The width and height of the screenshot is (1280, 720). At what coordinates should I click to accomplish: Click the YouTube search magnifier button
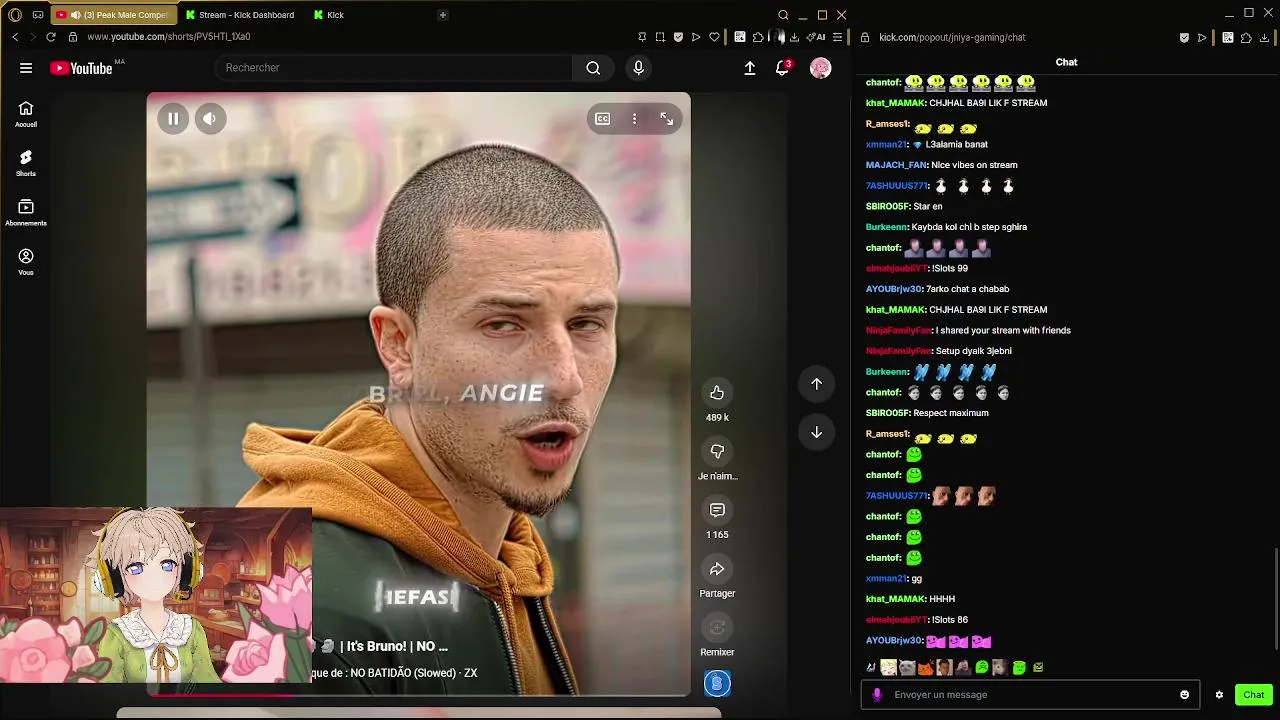coord(593,68)
